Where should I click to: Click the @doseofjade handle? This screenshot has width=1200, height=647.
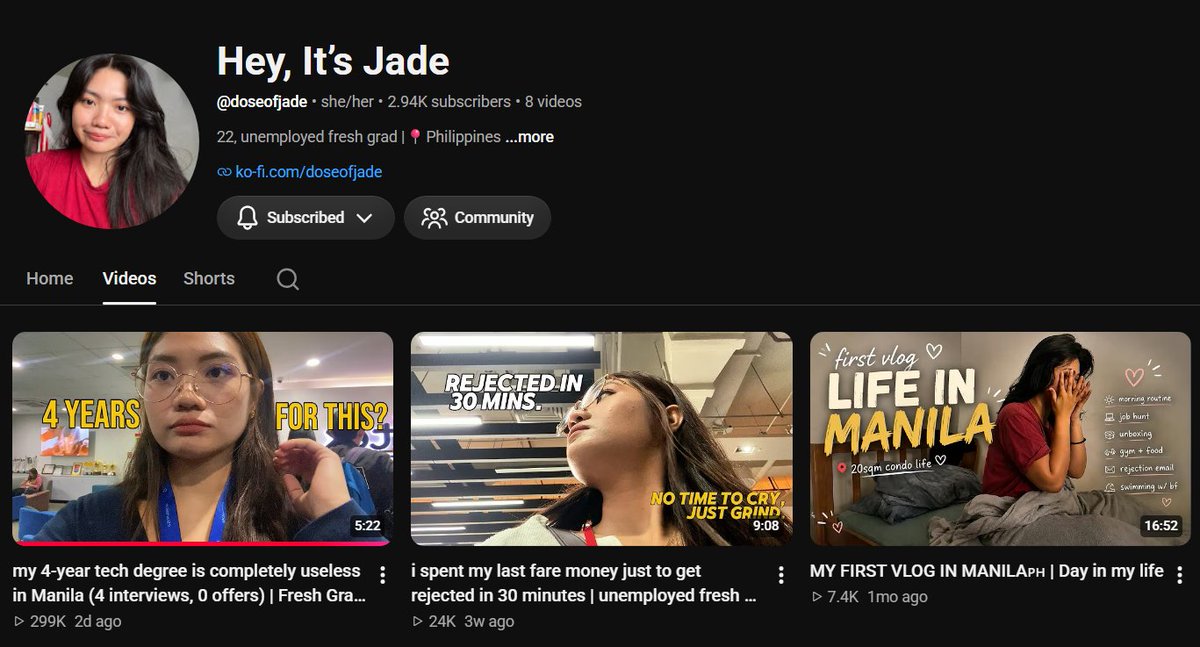262,102
